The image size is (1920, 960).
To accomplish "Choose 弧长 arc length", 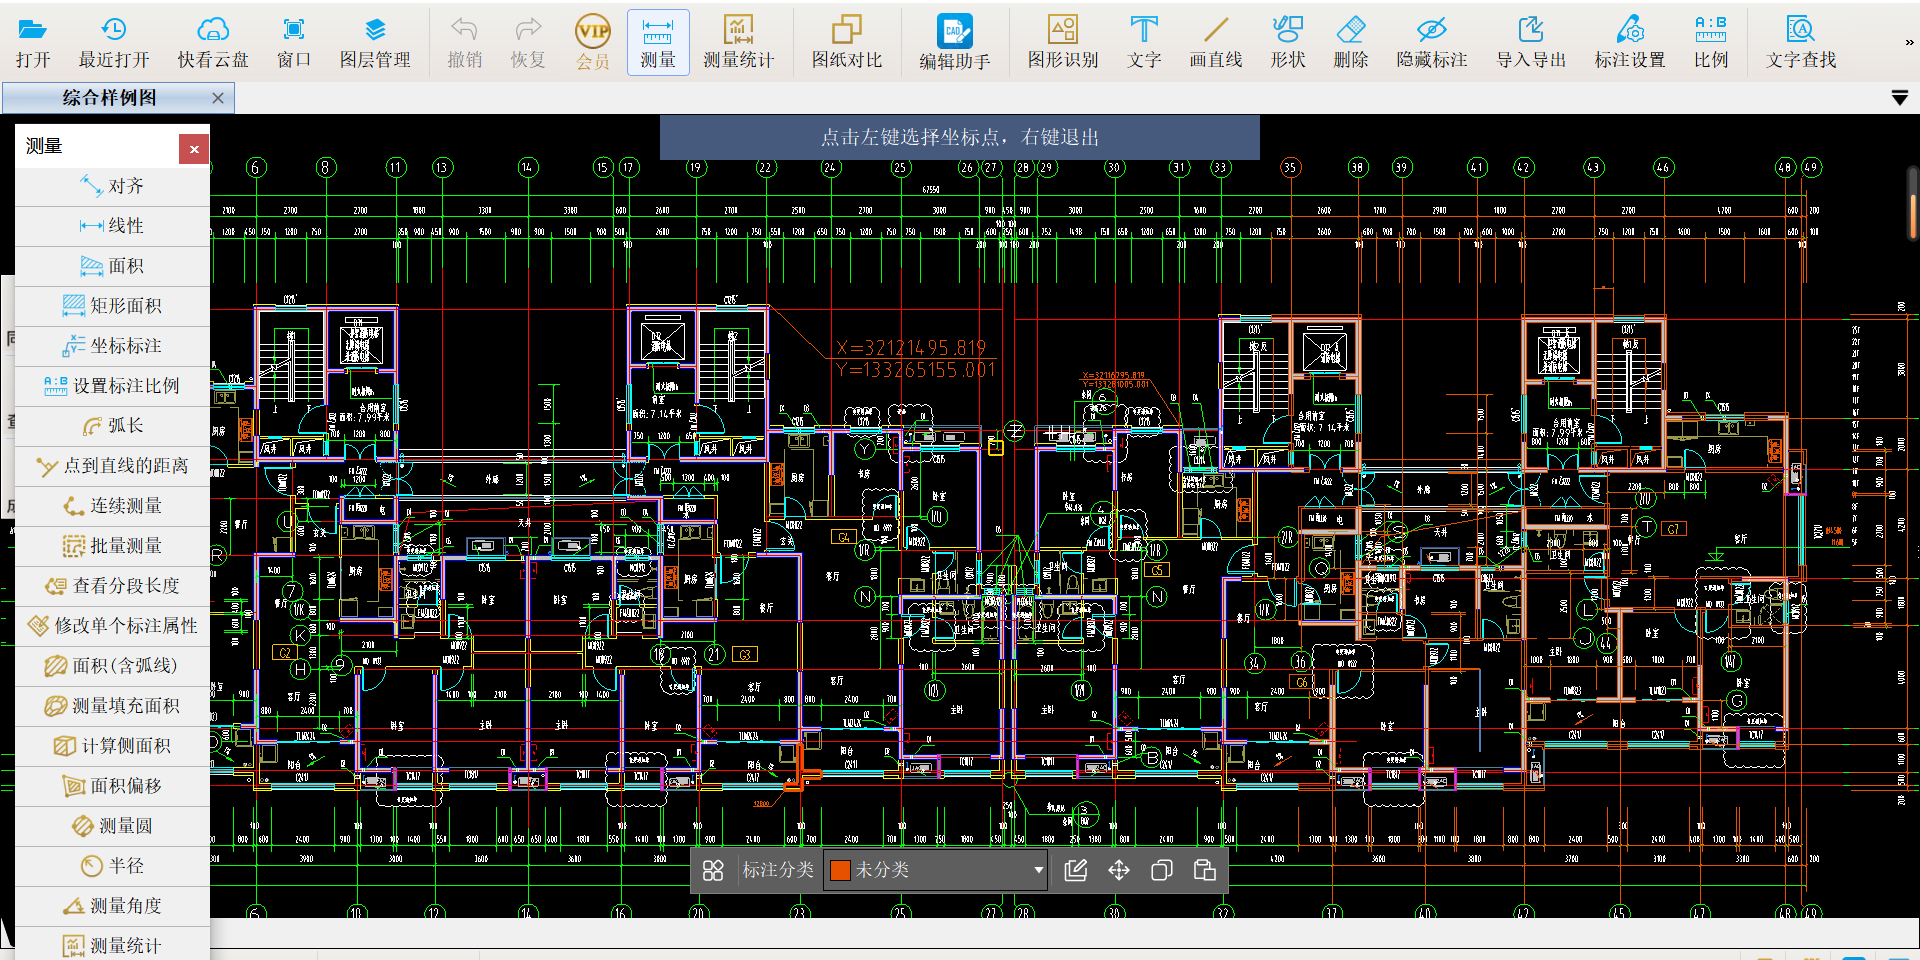I will (112, 426).
